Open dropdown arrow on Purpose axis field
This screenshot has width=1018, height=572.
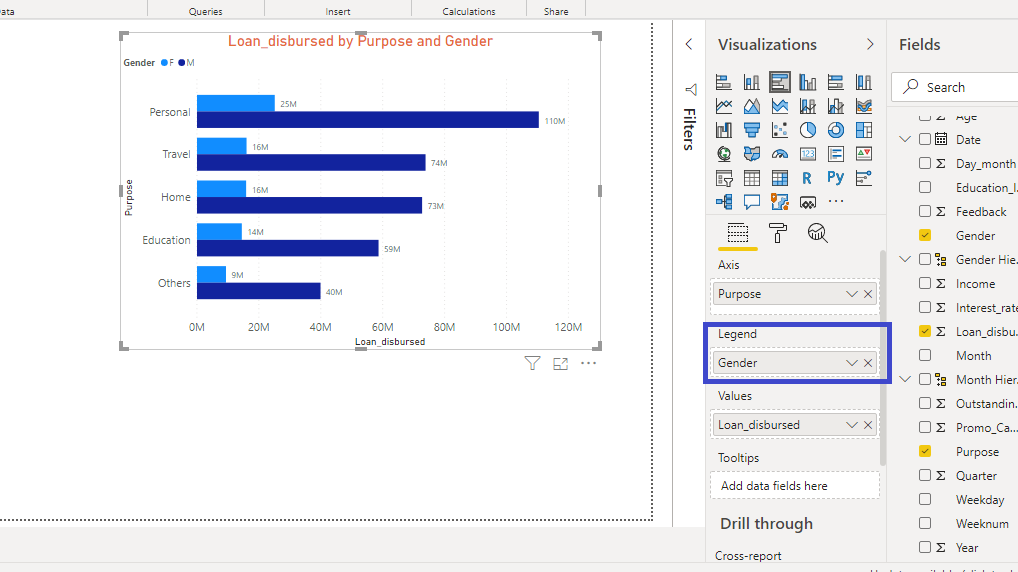coord(851,294)
